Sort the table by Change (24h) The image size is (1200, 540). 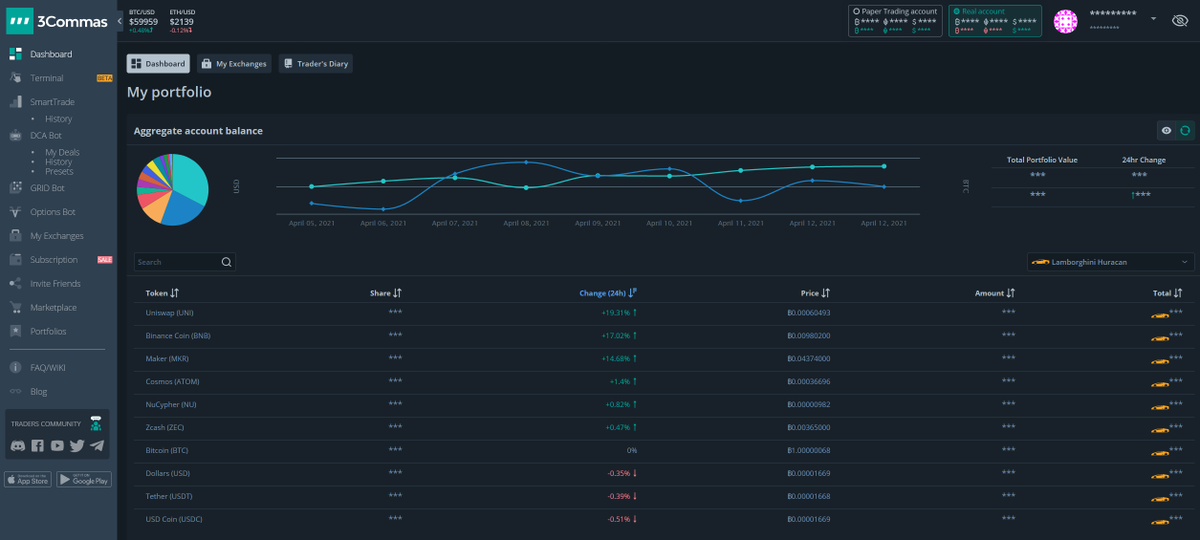[608, 293]
